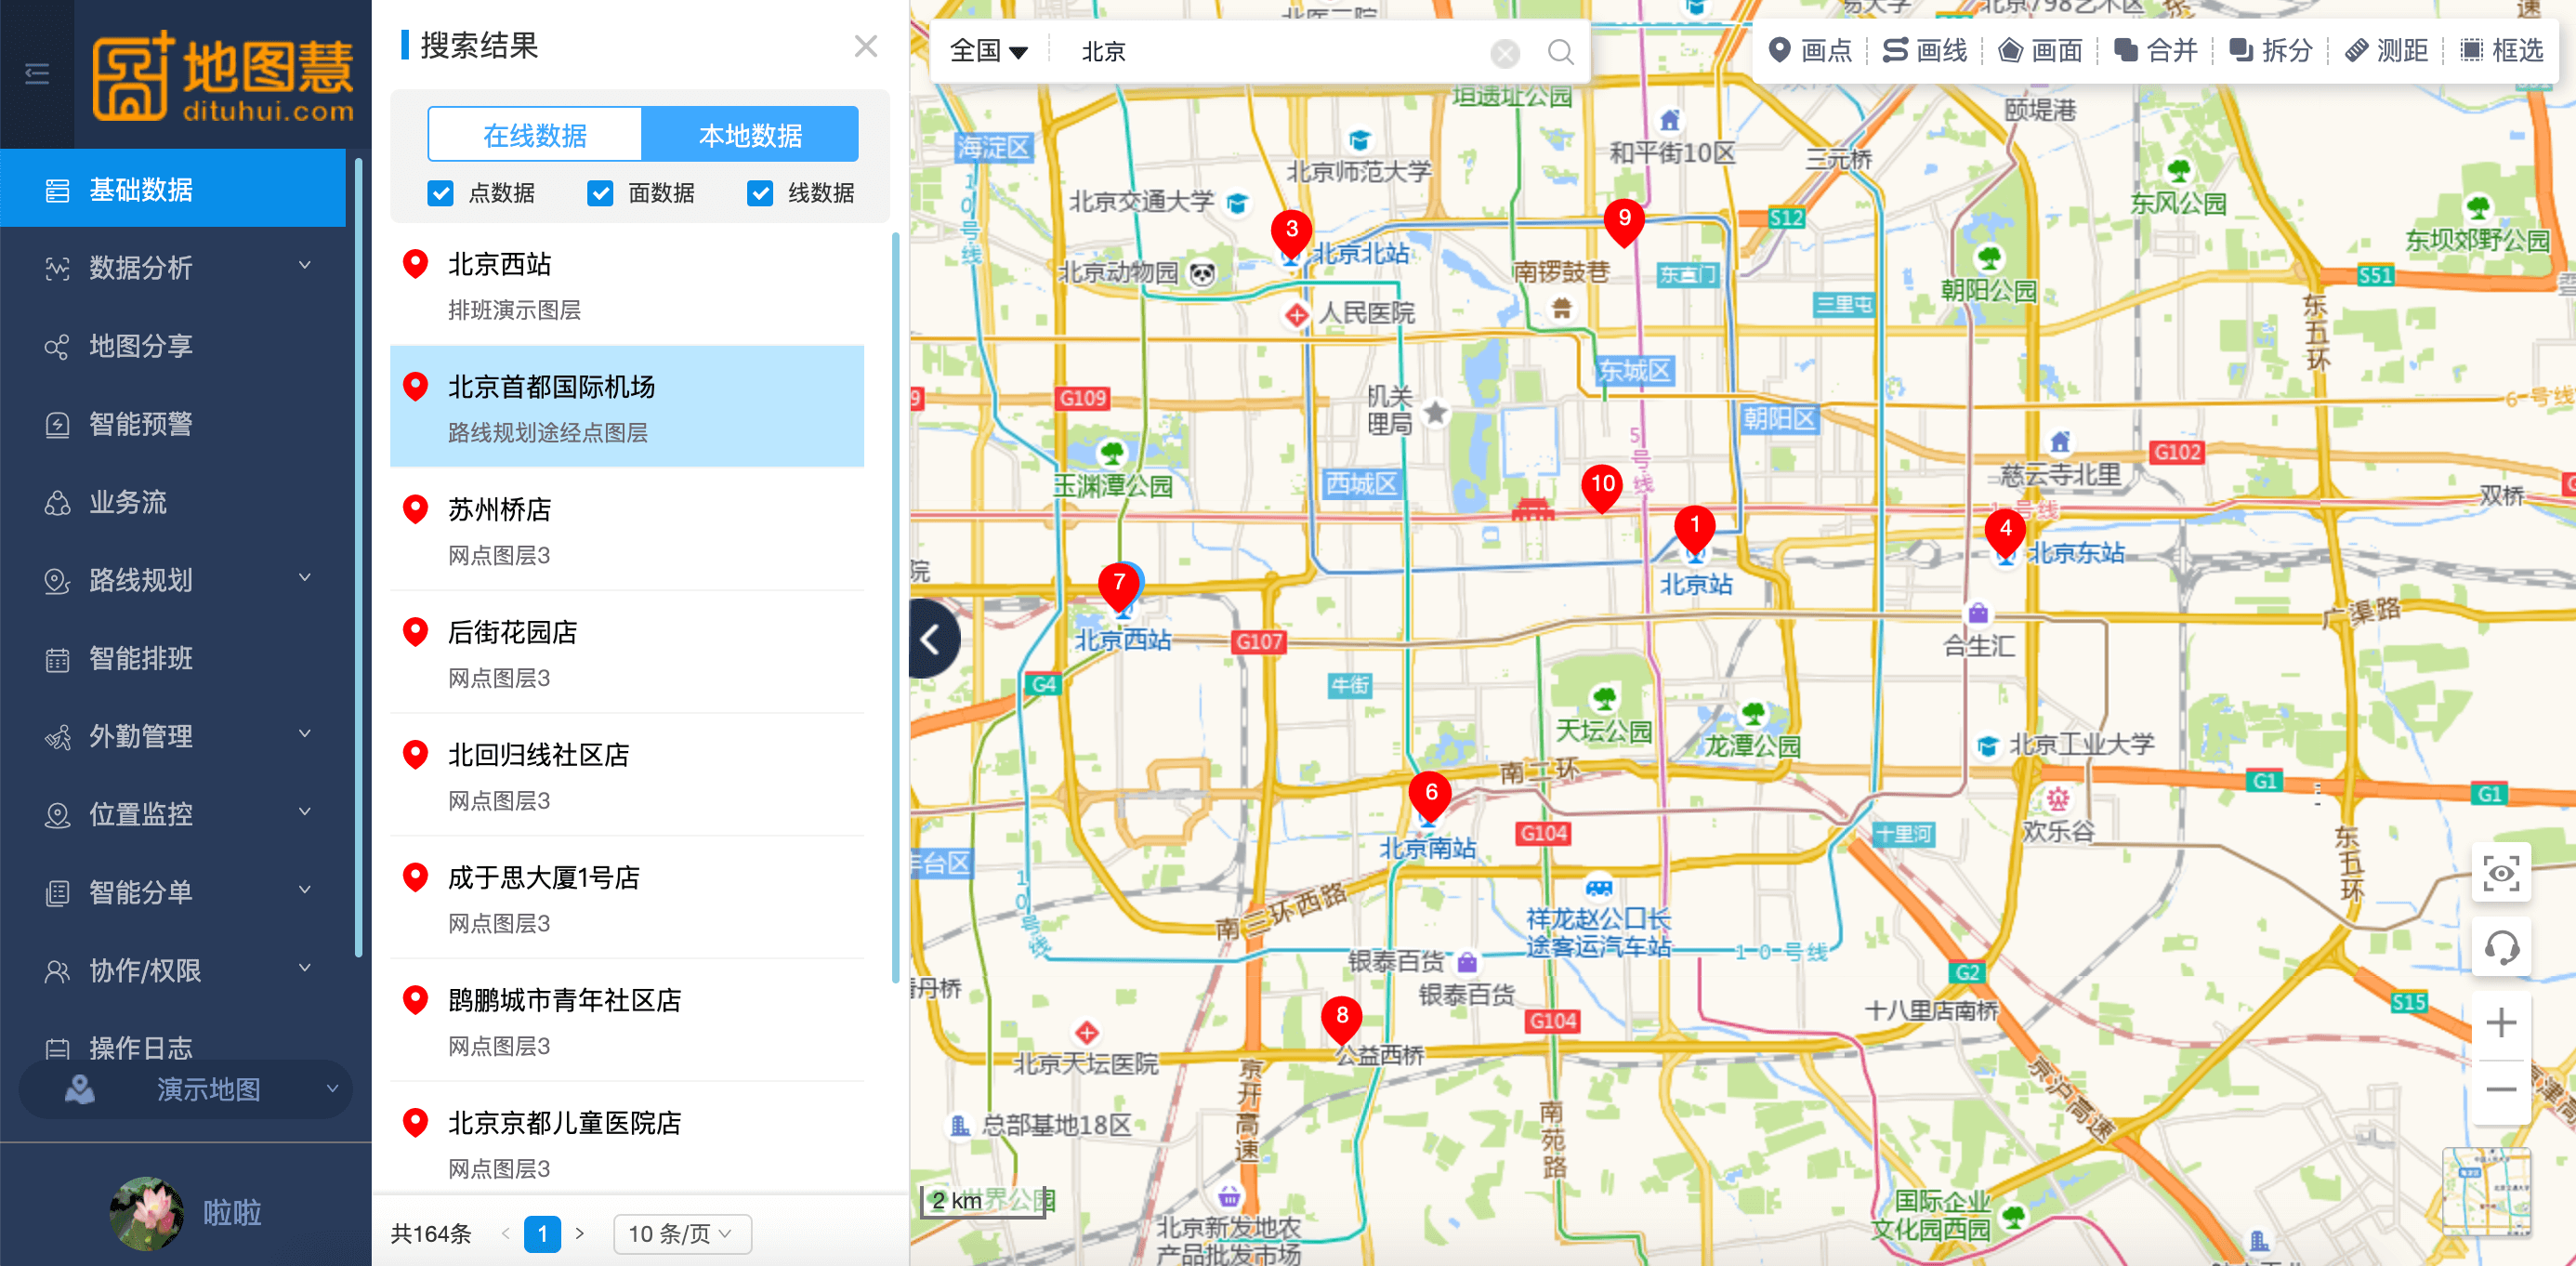
Task: Zoom out the map with minus
Action: (x=2501, y=1089)
